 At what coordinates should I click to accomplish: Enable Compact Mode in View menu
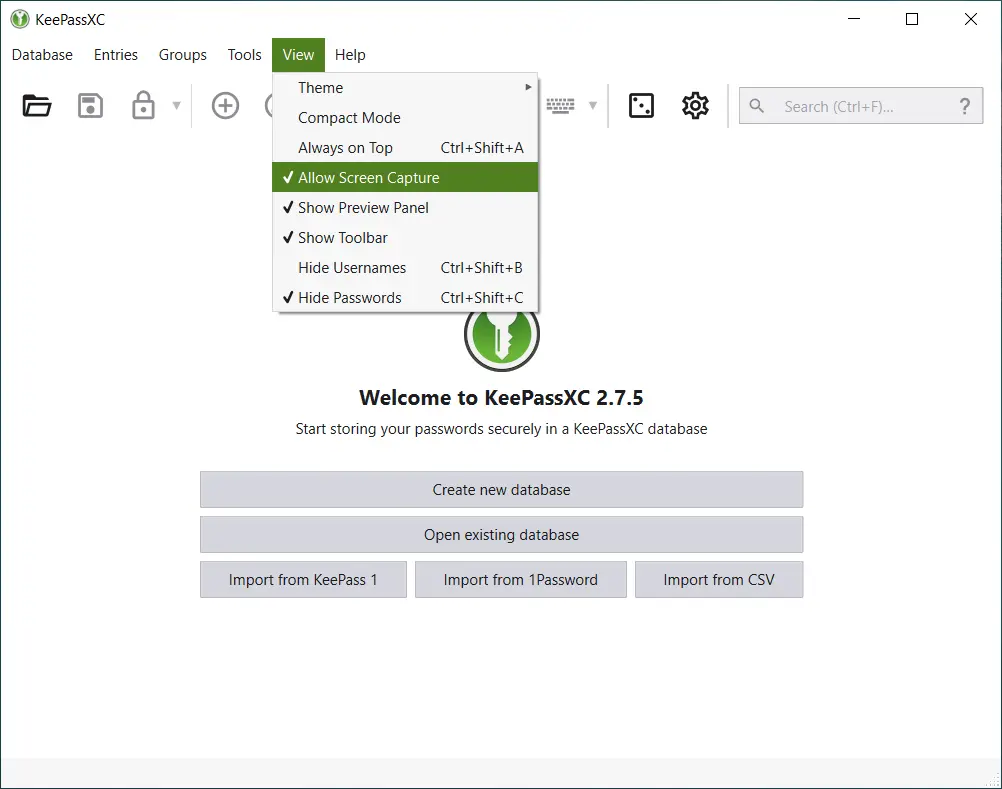pyautogui.click(x=405, y=118)
